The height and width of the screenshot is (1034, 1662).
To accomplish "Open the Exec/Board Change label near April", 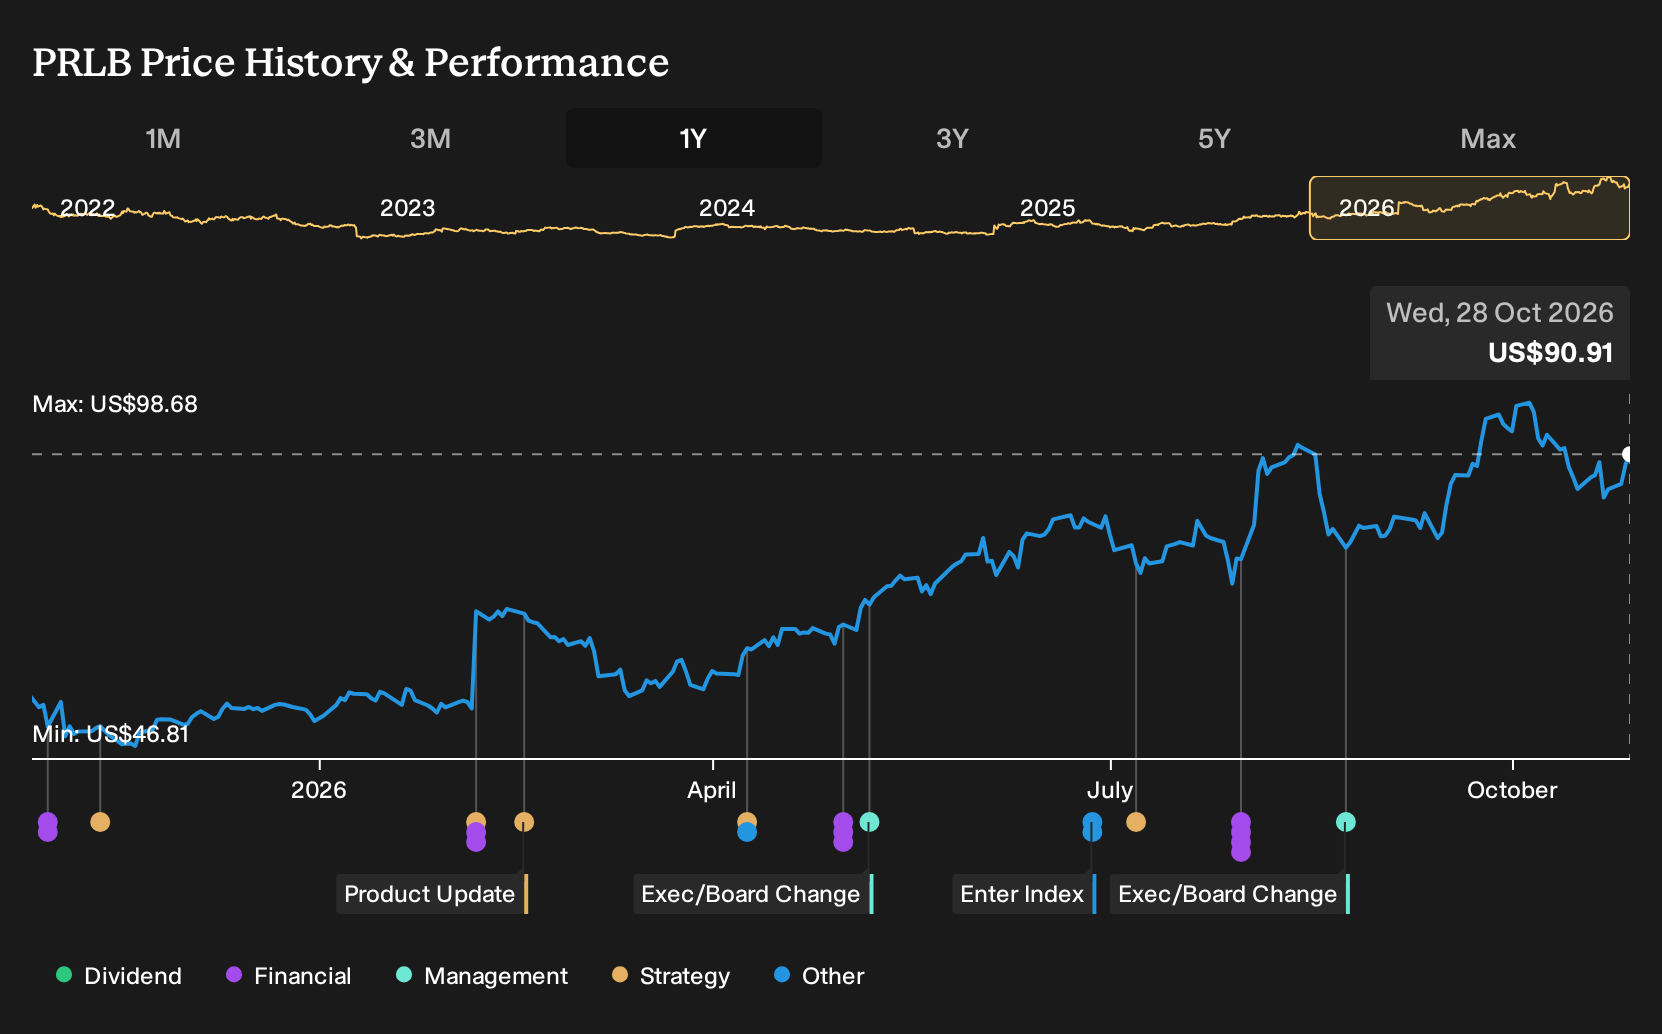I will coord(753,894).
